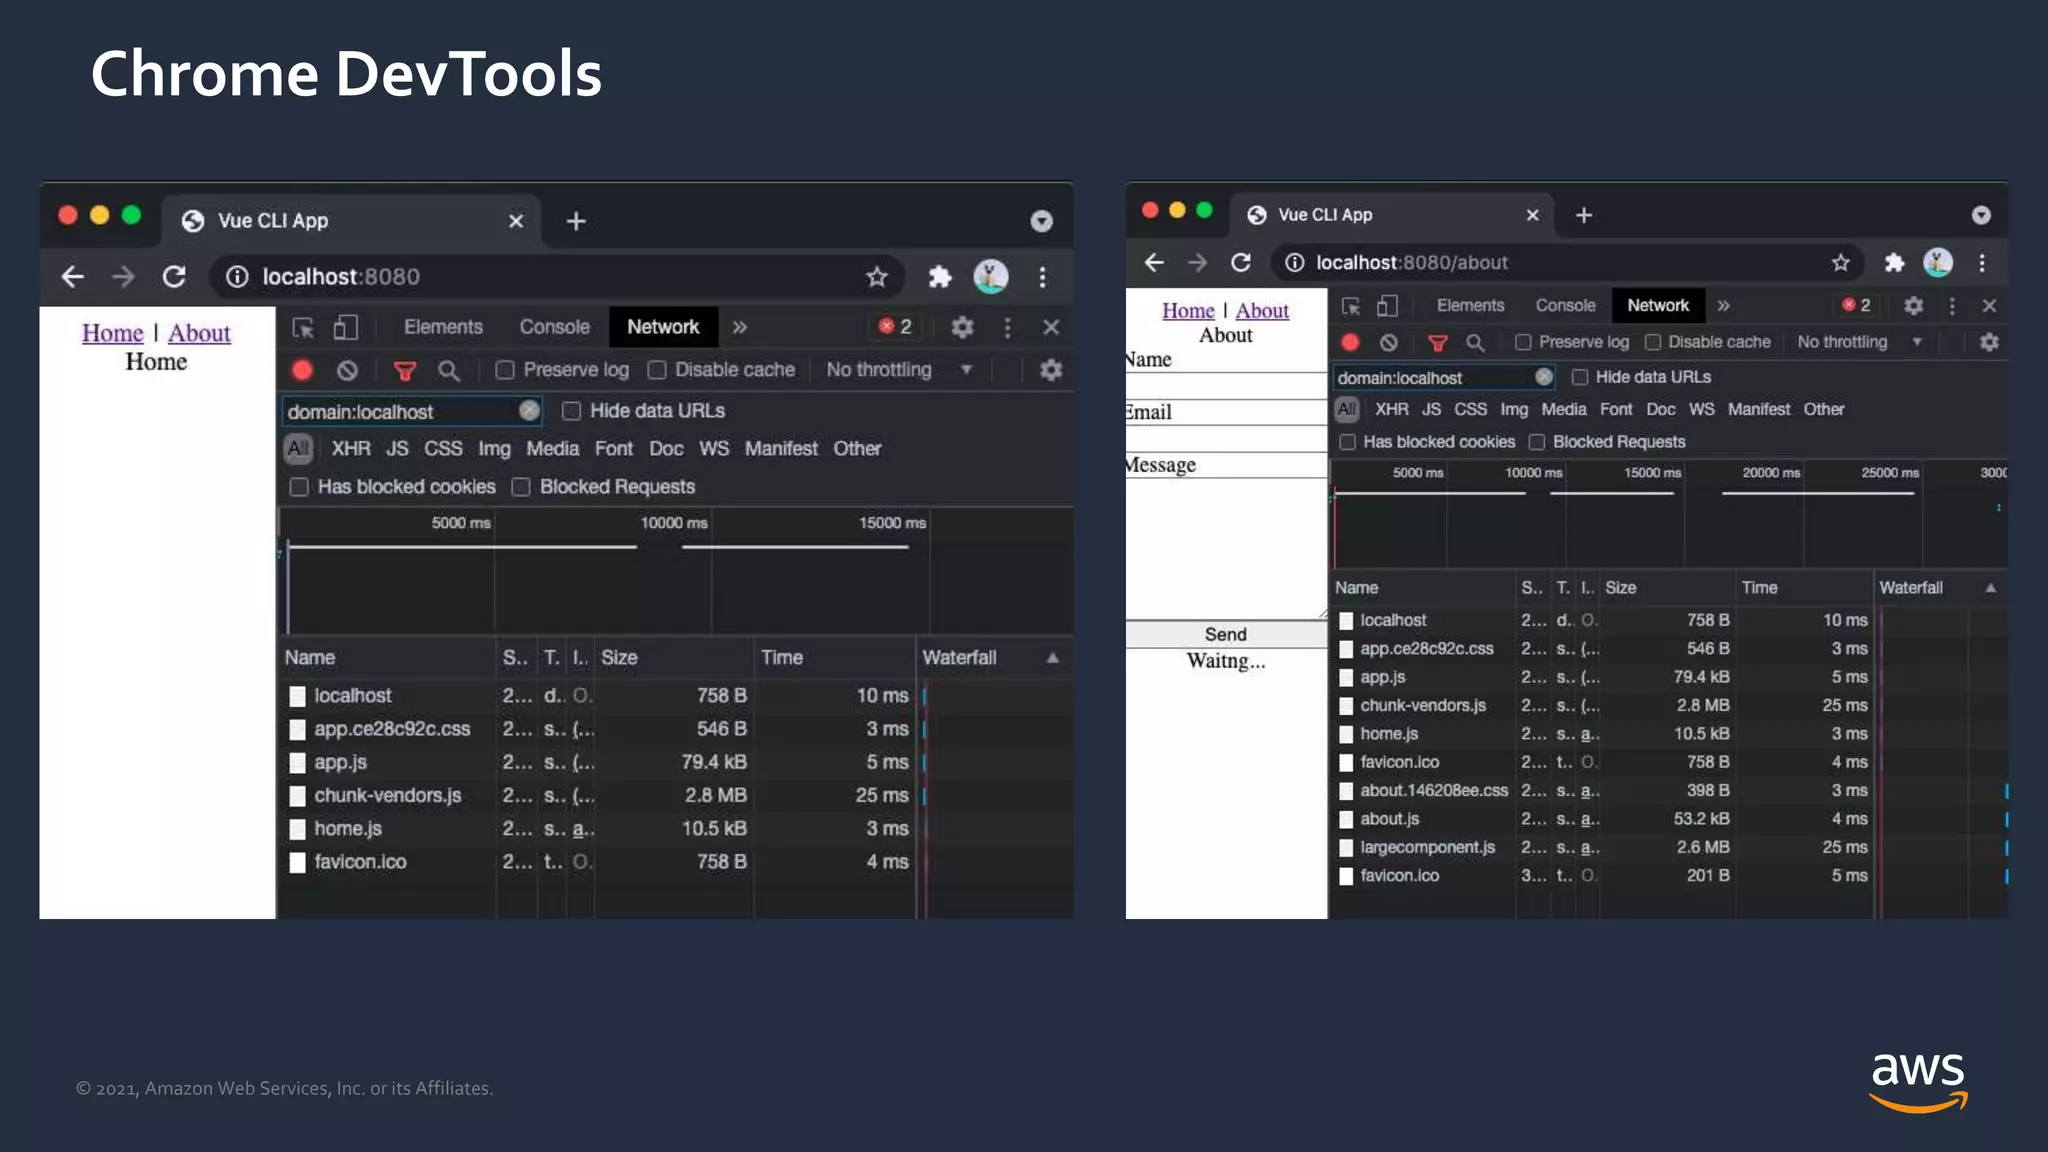
Task: Go back in left browser window
Action: 72,277
